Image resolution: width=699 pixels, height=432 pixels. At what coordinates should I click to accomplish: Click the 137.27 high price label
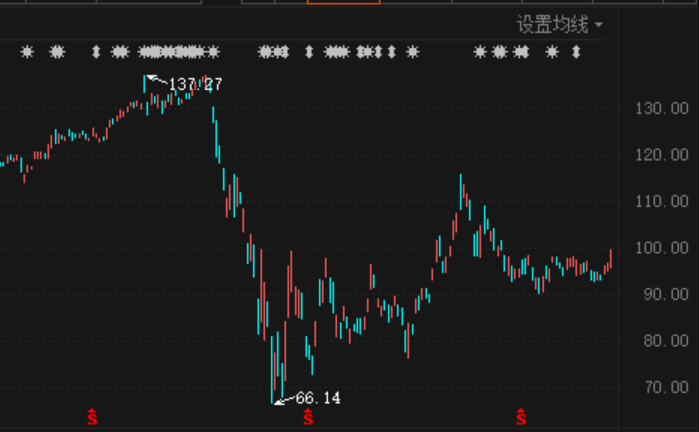[x=195, y=84]
